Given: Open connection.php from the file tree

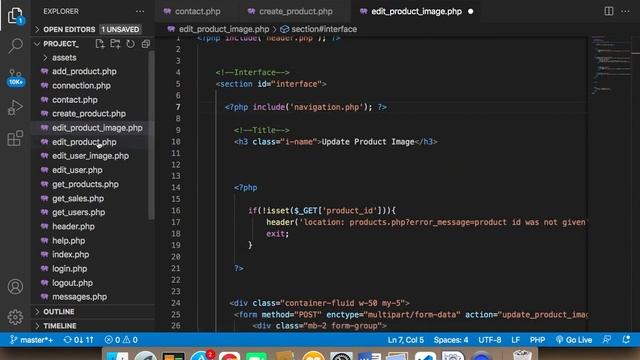Looking at the screenshot, I should pos(81,86).
